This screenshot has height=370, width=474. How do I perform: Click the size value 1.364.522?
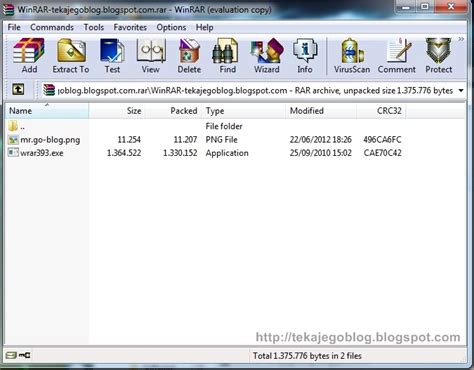tap(124, 153)
